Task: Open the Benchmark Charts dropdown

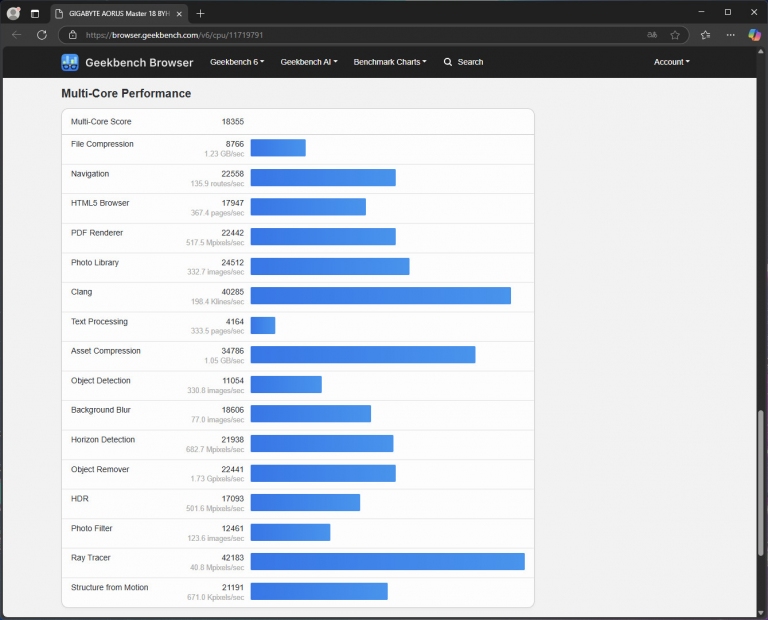Action: coord(390,62)
